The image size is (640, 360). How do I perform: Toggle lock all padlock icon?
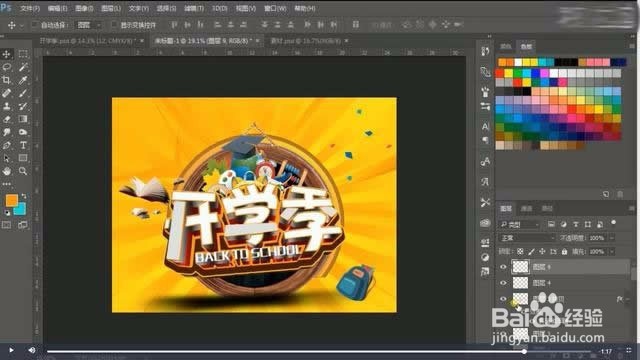point(564,251)
